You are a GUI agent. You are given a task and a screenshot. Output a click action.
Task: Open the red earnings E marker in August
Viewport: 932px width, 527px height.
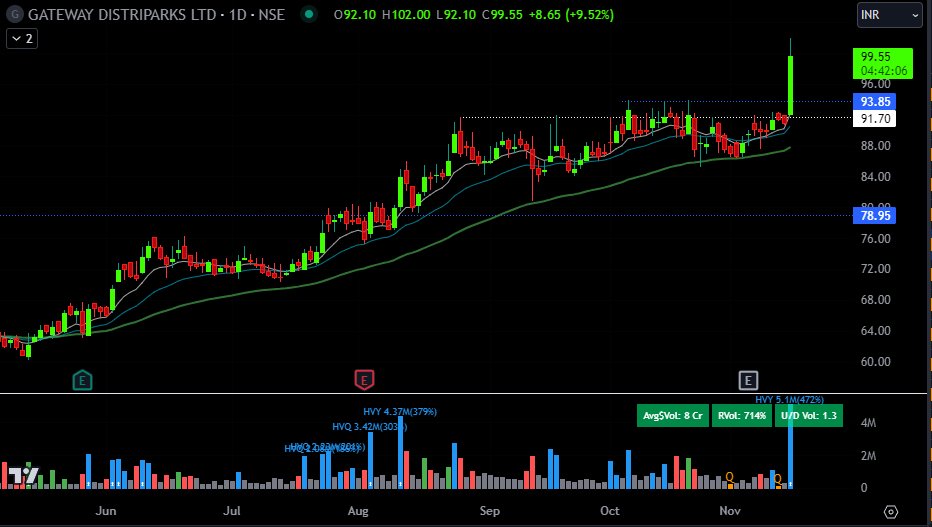tap(364, 380)
